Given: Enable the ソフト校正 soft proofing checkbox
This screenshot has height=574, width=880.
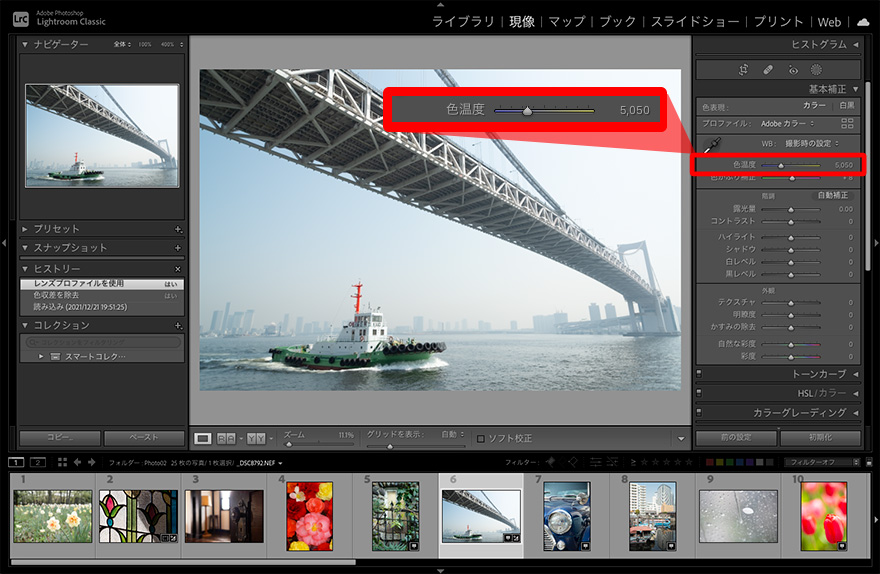Looking at the screenshot, I should point(481,438).
